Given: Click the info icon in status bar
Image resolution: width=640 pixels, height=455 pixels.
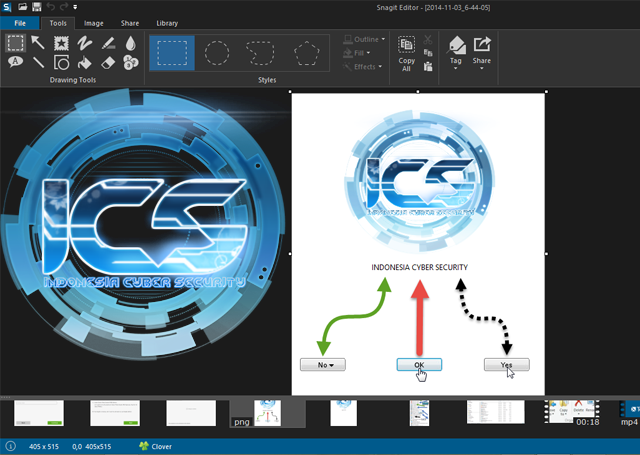Looking at the screenshot, I should click(10, 446).
